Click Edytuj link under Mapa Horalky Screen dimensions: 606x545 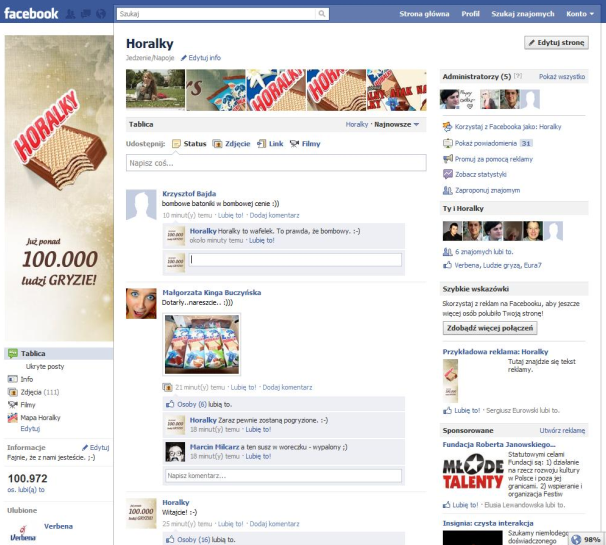tap(30, 429)
